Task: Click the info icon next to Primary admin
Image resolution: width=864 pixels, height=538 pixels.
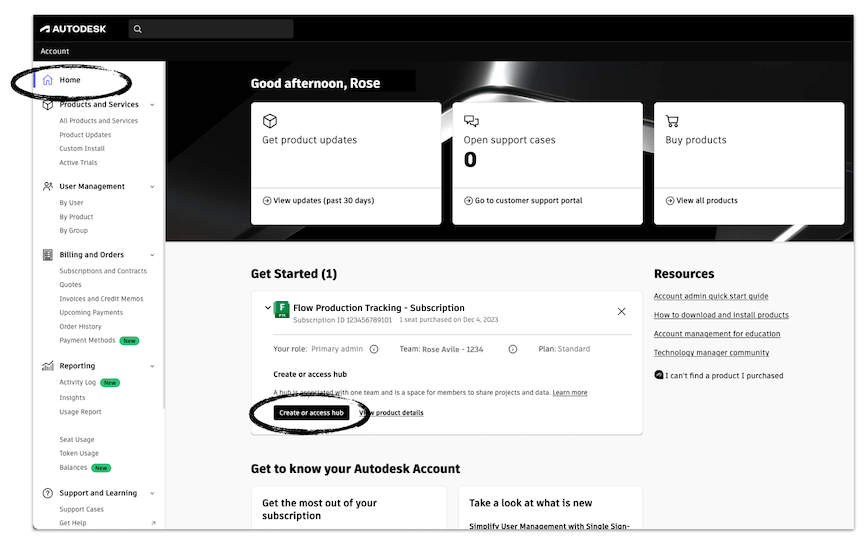Action: point(374,349)
